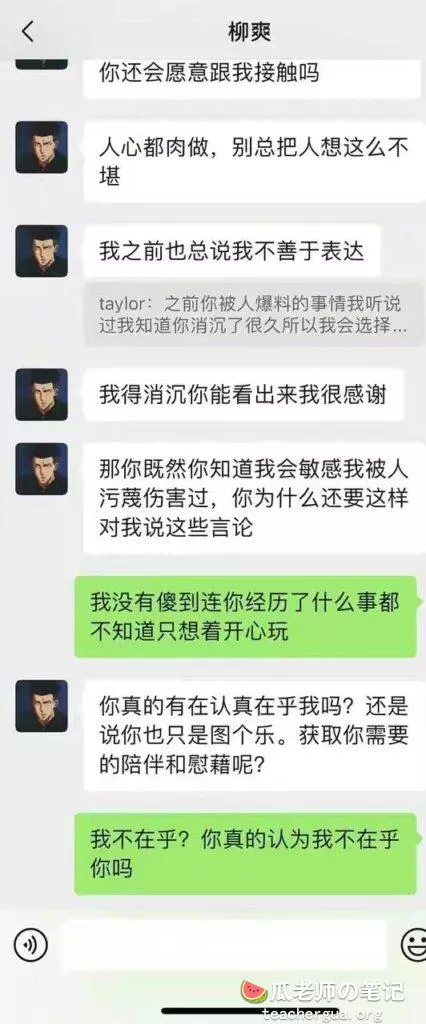Open the emoji picker smiley icon
This screenshot has width=426, height=1024.
[414, 944]
